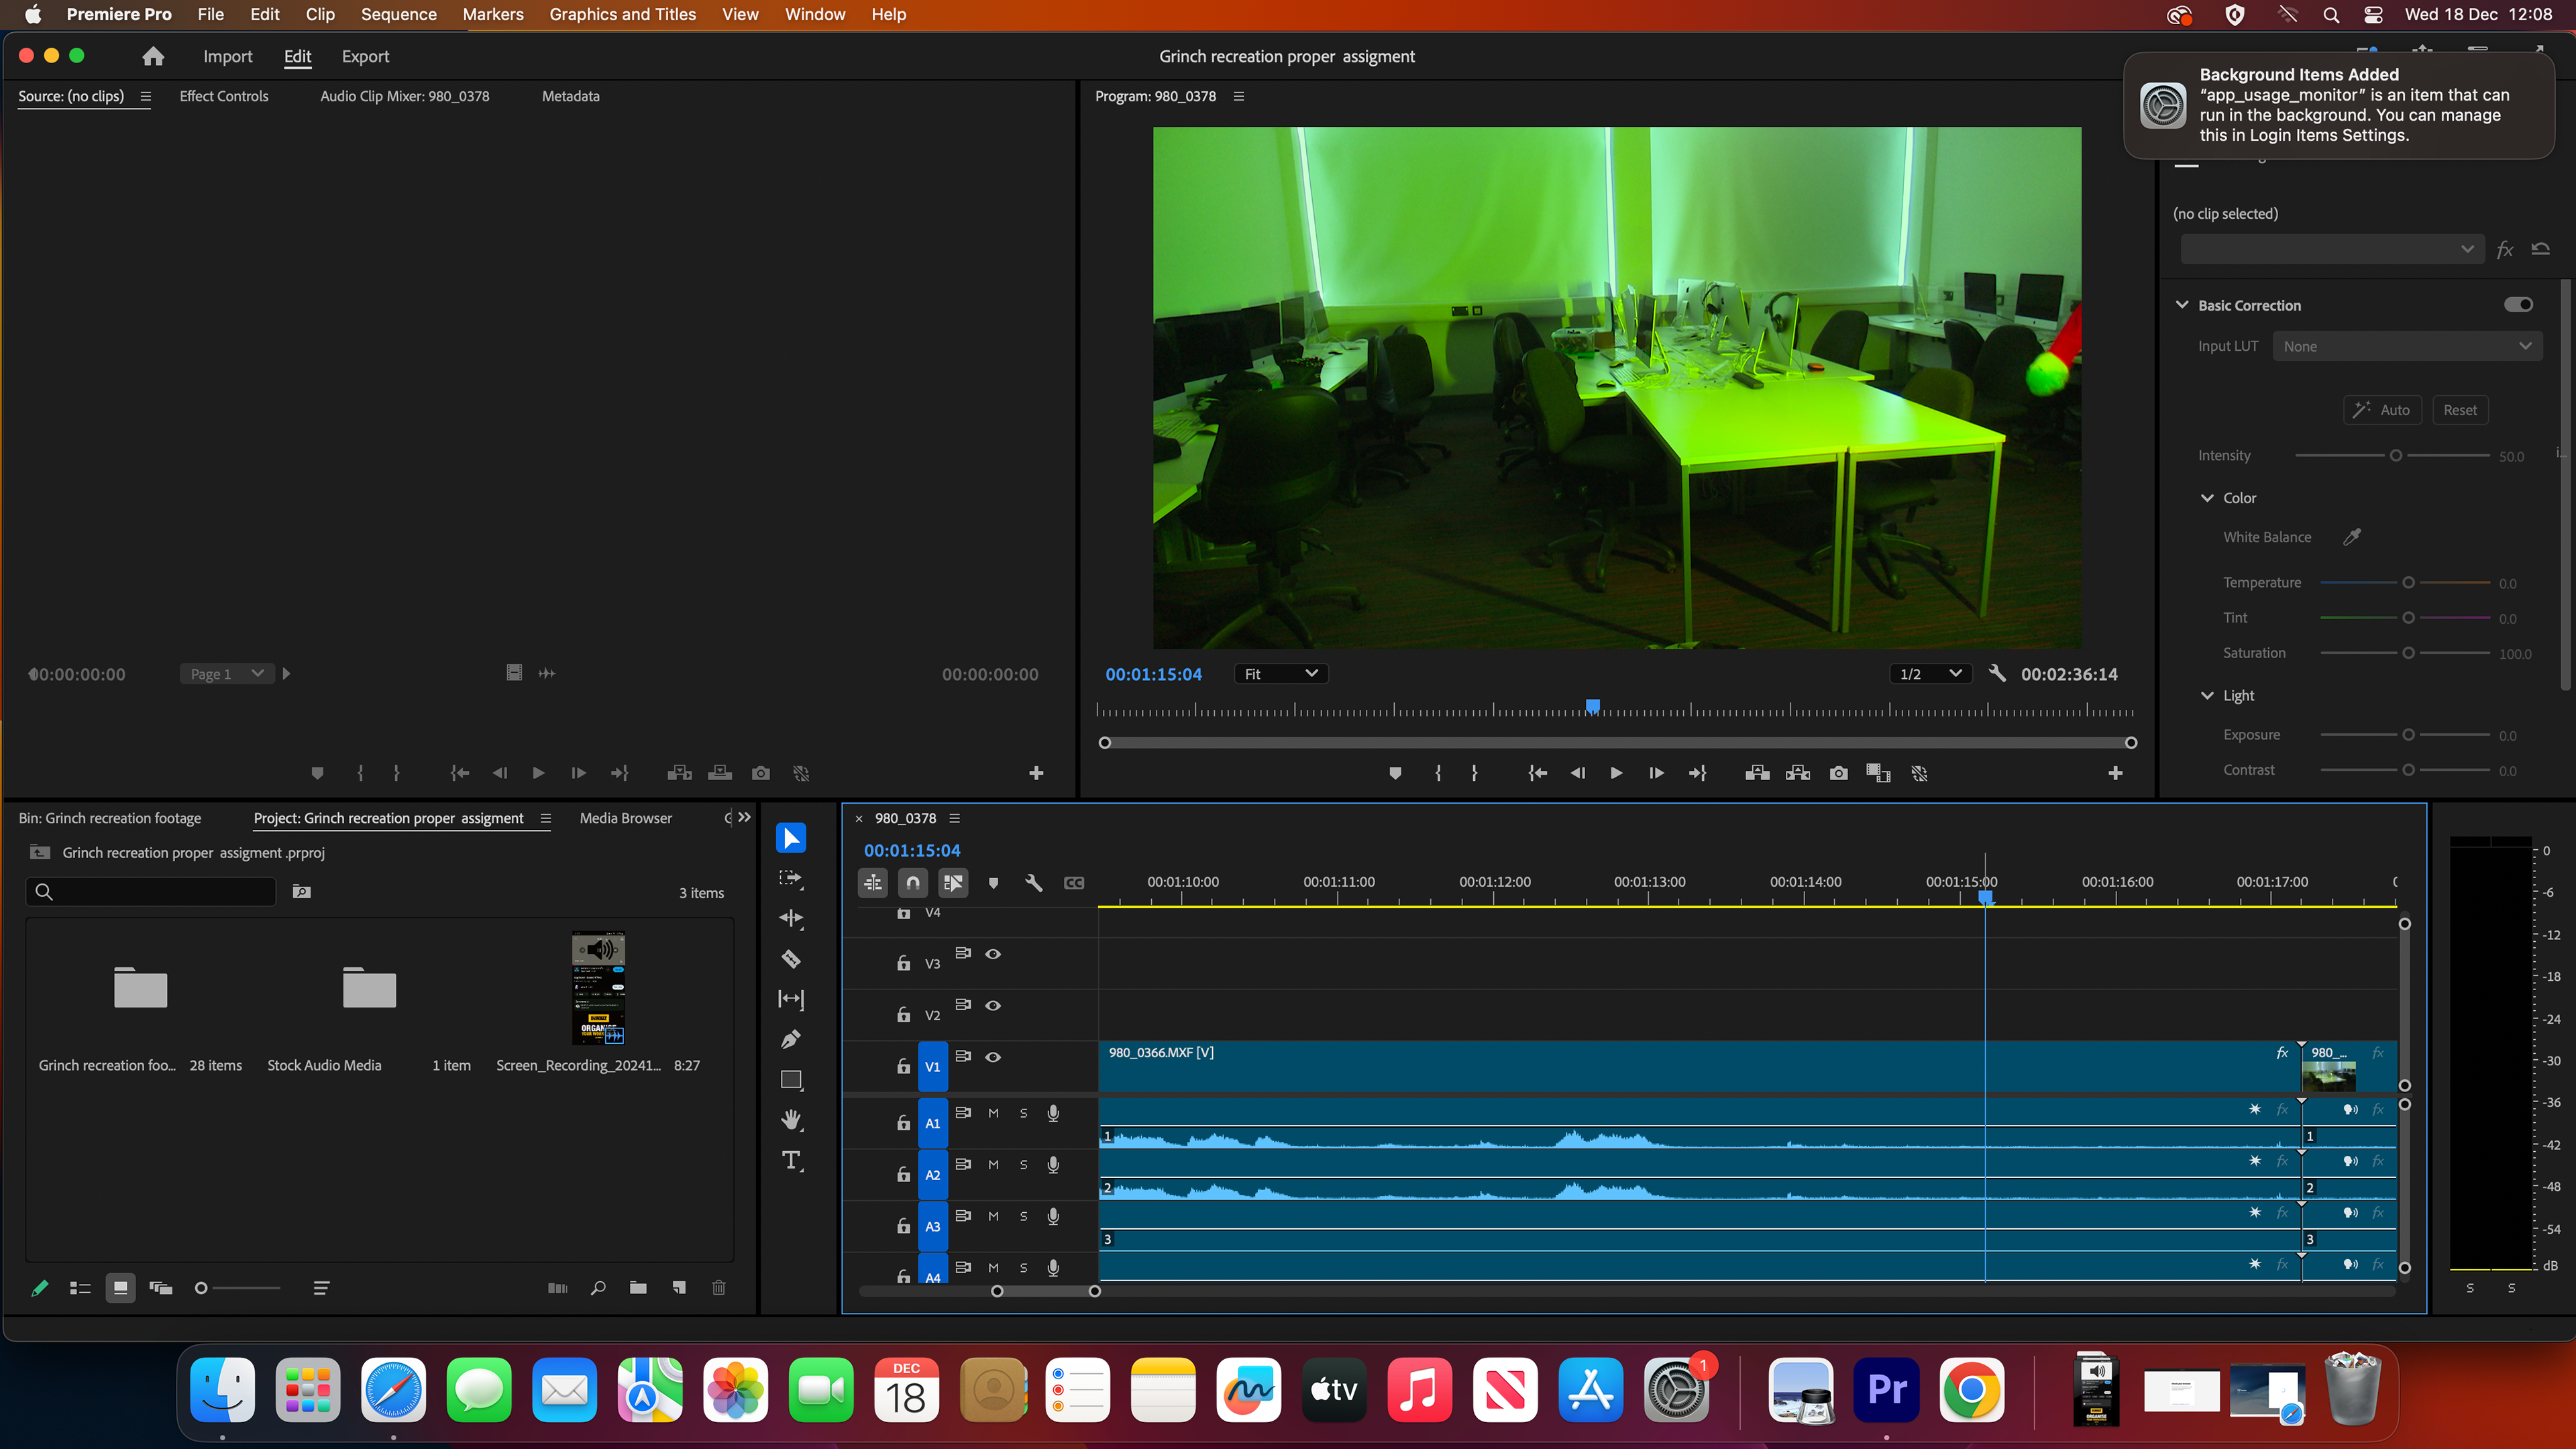
Task: Toggle V3 track output eye
Action: tap(993, 954)
